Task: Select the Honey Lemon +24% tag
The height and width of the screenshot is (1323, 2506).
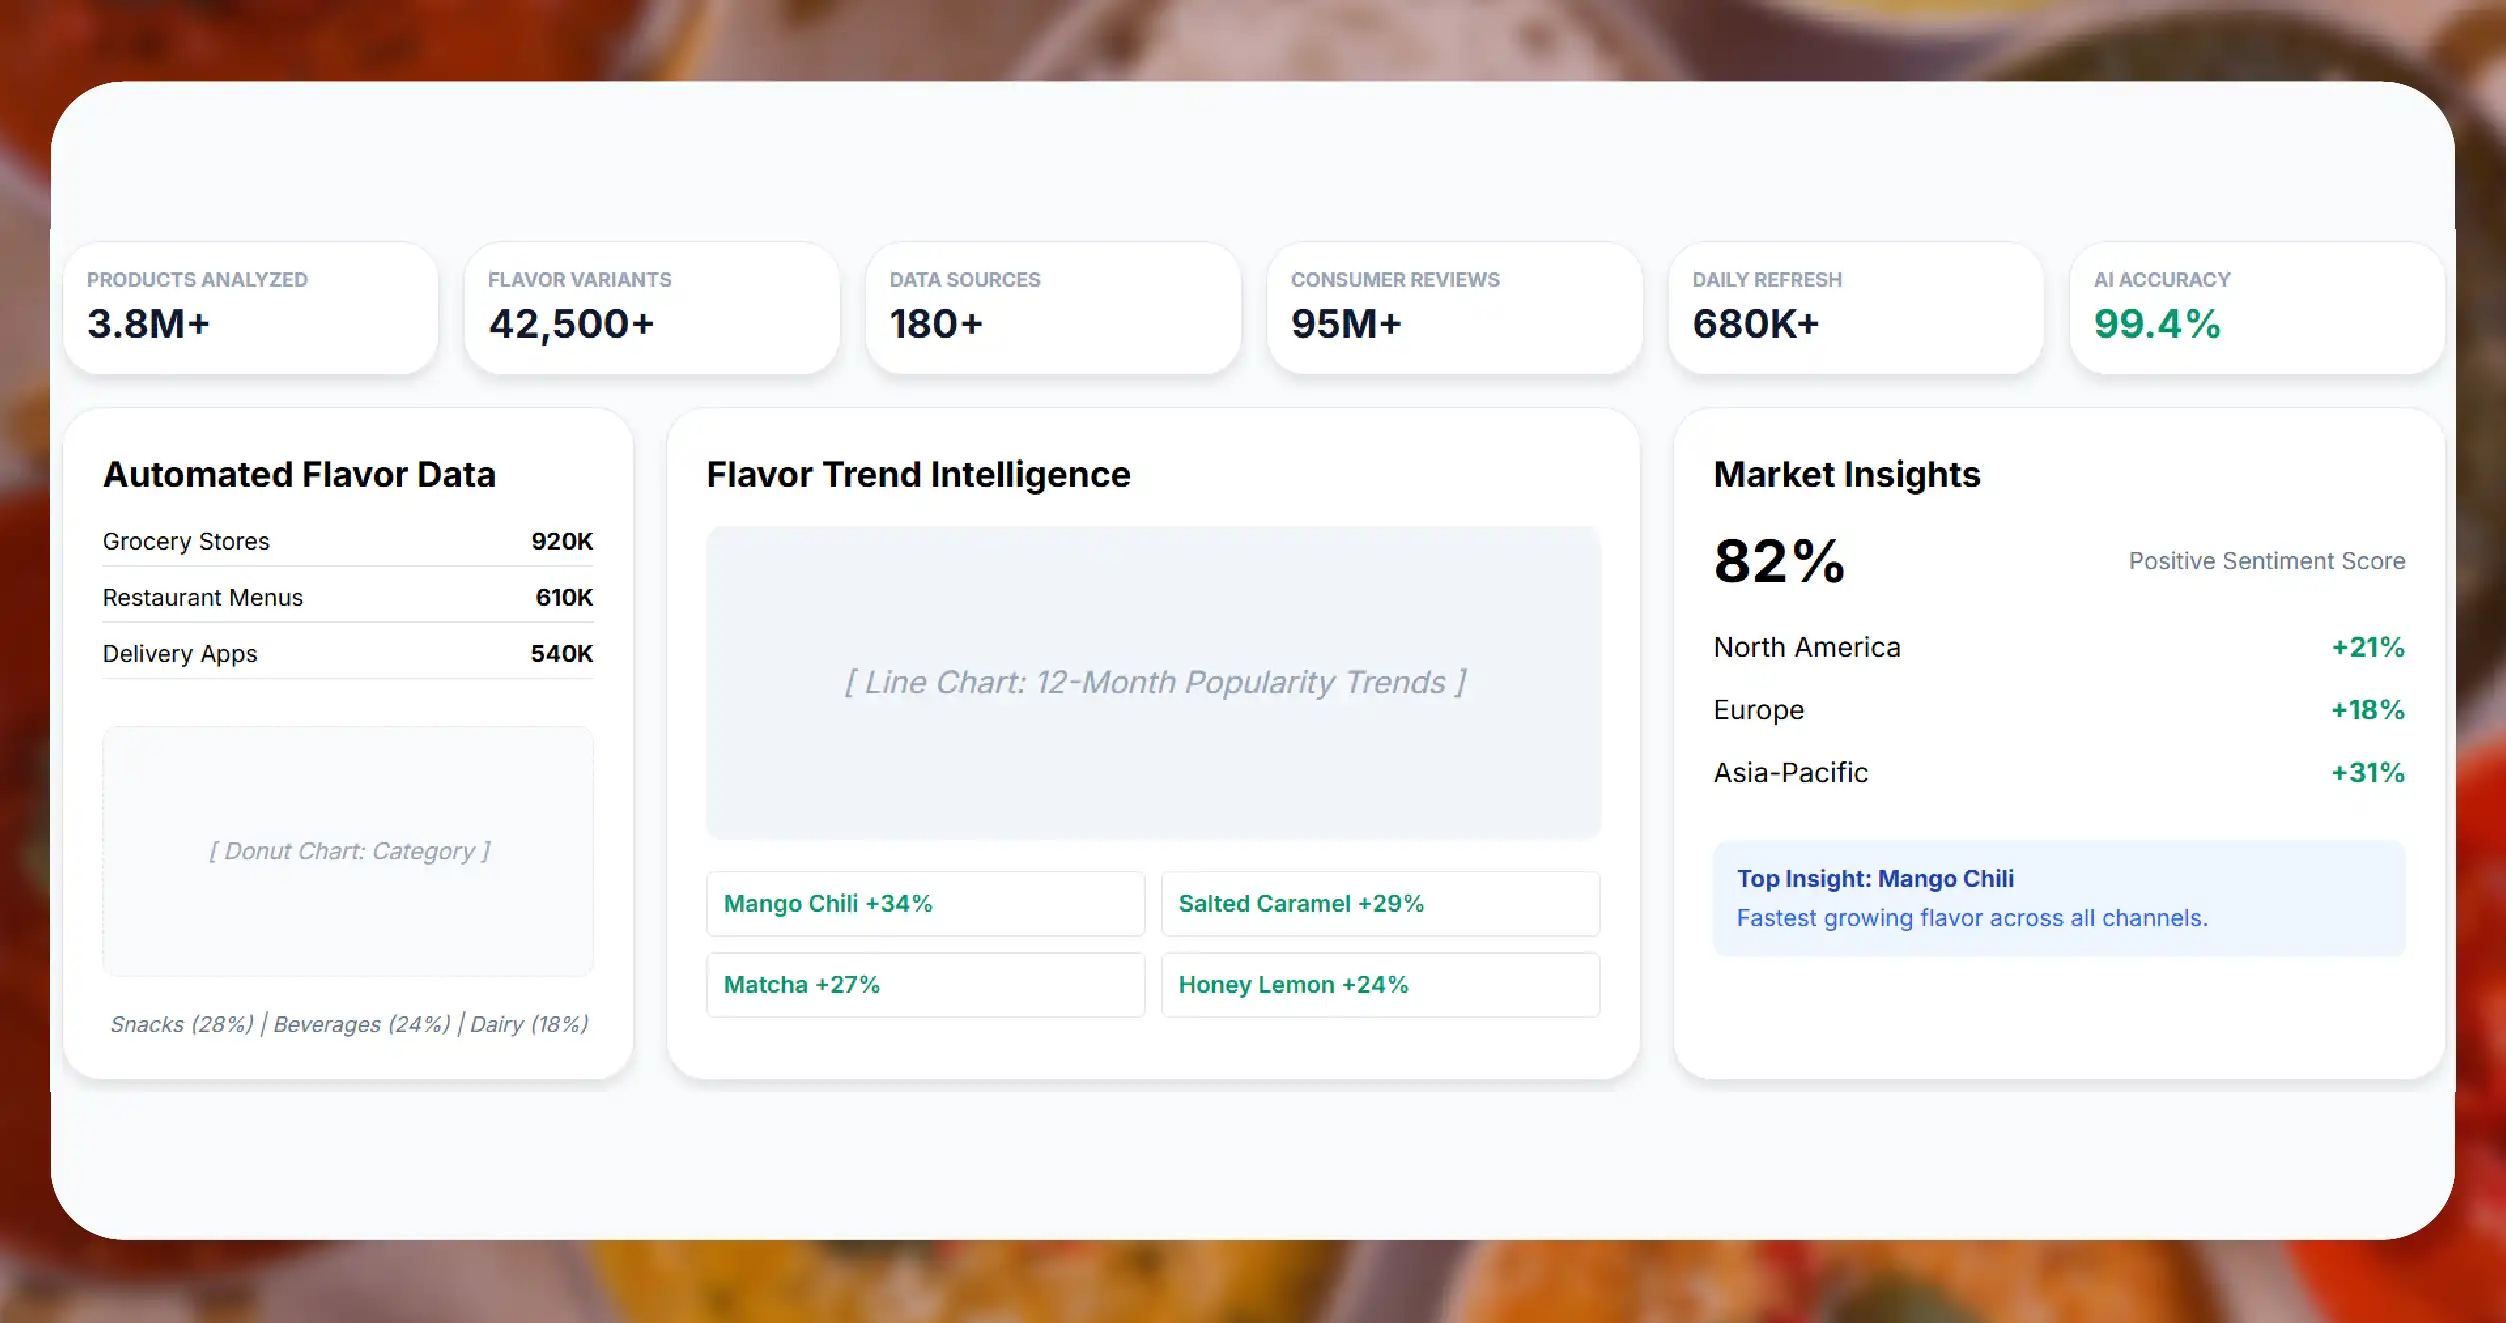Action: tap(1380, 984)
